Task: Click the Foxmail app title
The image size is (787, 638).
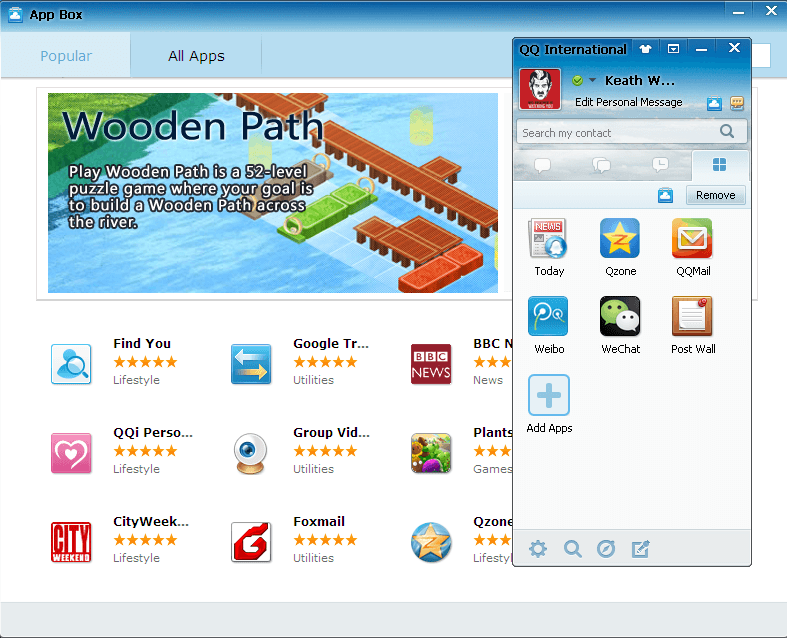Action: [x=319, y=522]
